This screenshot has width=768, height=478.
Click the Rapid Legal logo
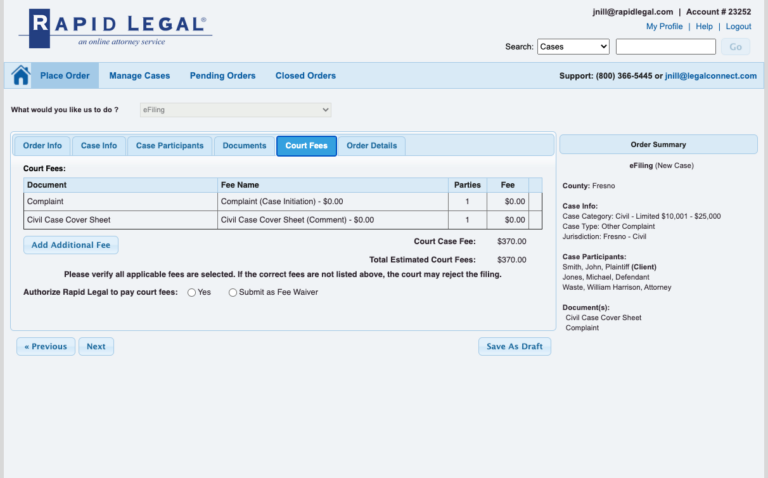[x=116, y=28]
